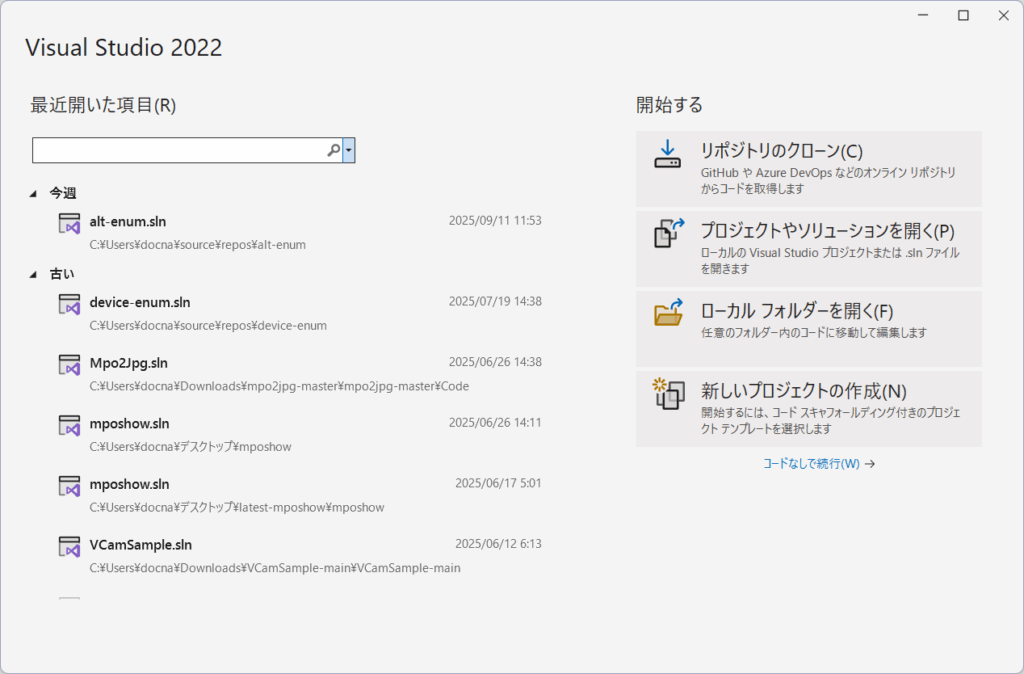Open Mpo2Jpg.sln from recent list
This screenshot has height=674, width=1024.
(x=299, y=374)
